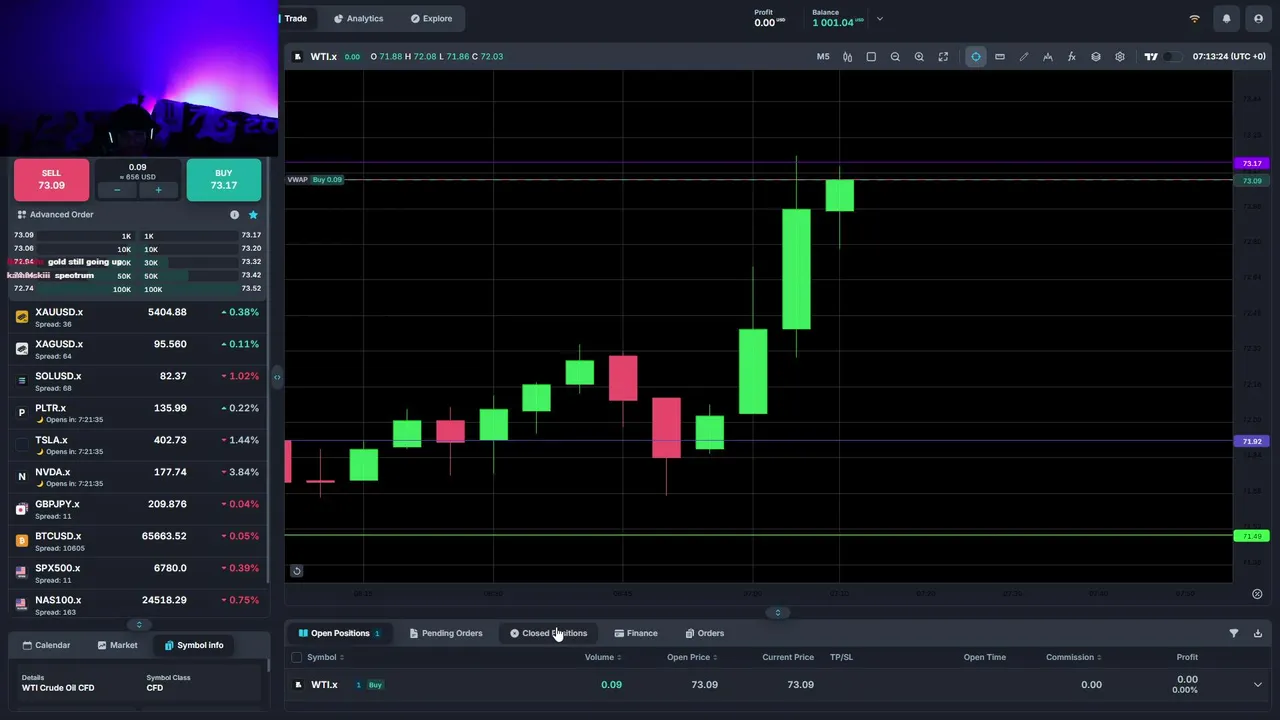Select the ruler measure tool
Image resolution: width=1280 pixels, height=720 pixels.
[x=1000, y=57]
